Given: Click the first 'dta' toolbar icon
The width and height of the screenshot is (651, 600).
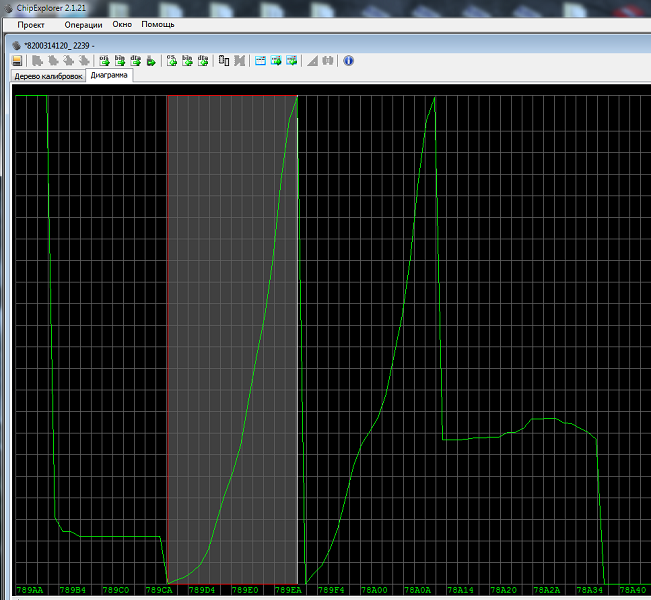Looking at the screenshot, I should click(135, 60).
